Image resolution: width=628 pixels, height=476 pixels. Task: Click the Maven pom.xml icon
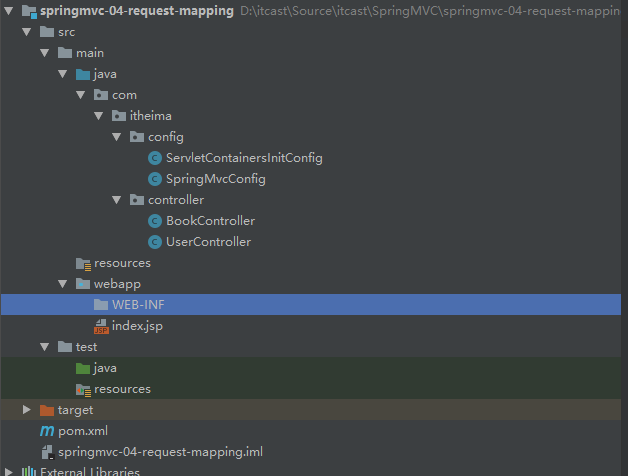(x=46, y=431)
